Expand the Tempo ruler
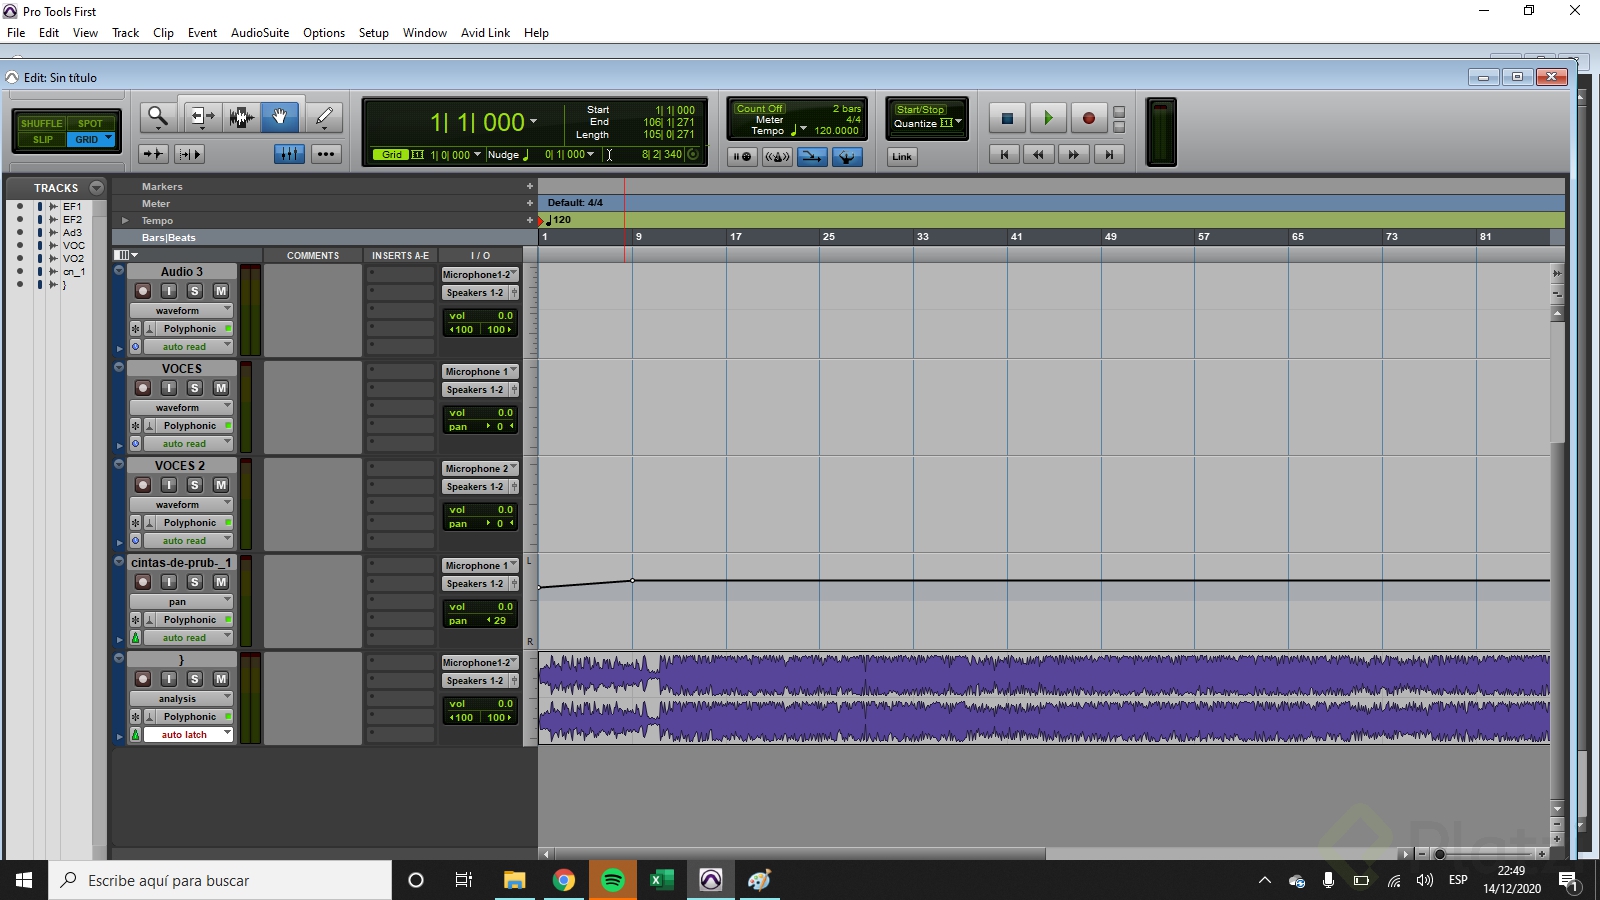1600x900 pixels. click(x=125, y=221)
